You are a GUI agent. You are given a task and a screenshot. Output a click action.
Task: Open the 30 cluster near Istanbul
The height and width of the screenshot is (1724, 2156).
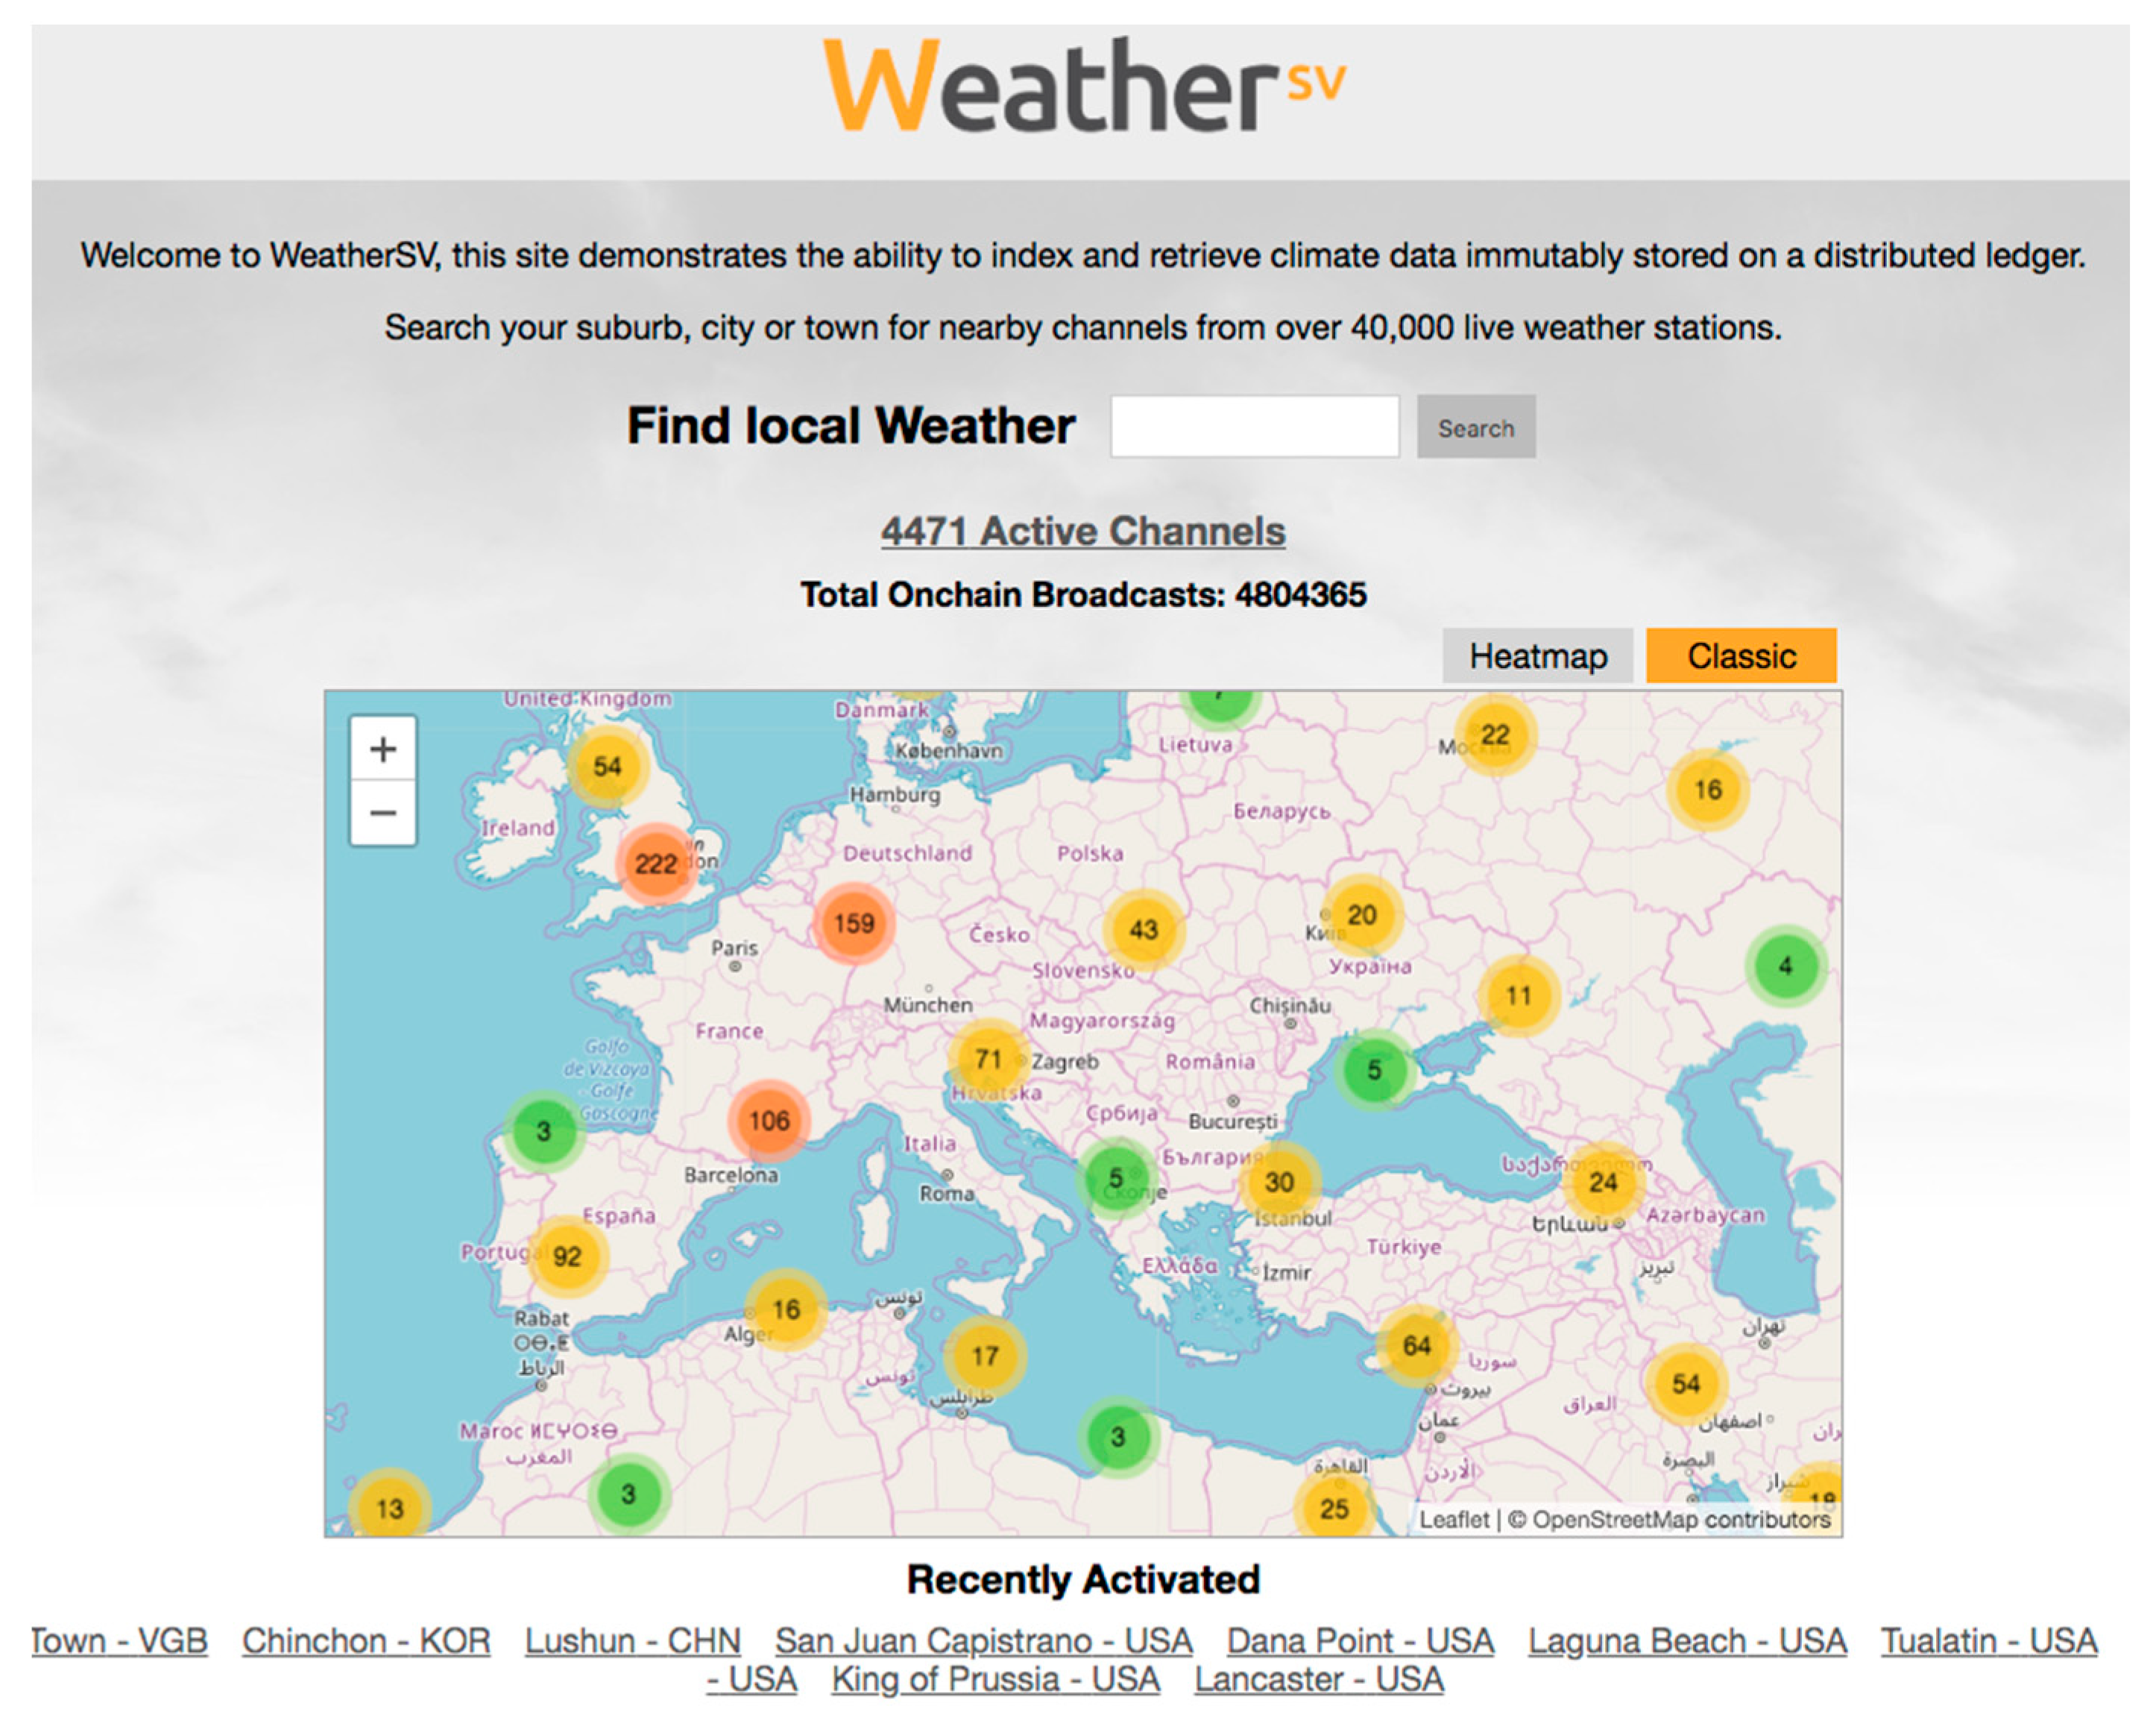click(1279, 1182)
